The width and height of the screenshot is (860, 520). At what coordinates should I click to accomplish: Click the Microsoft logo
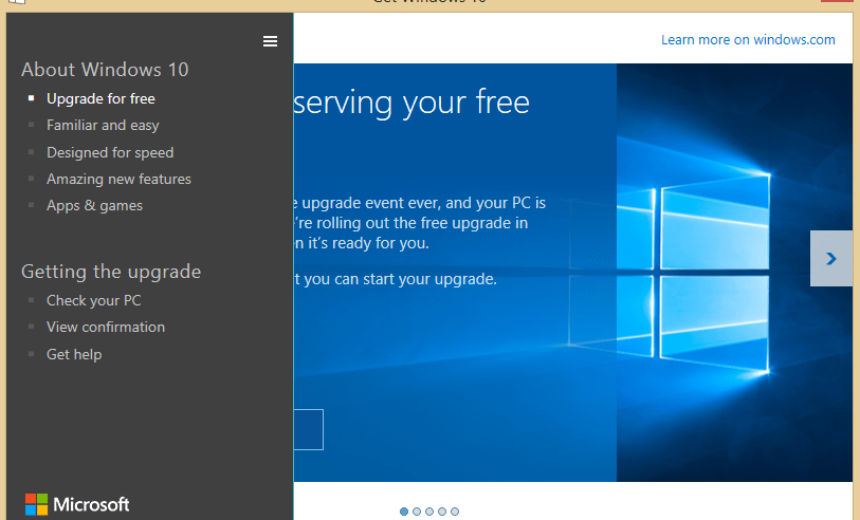[x=77, y=505]
